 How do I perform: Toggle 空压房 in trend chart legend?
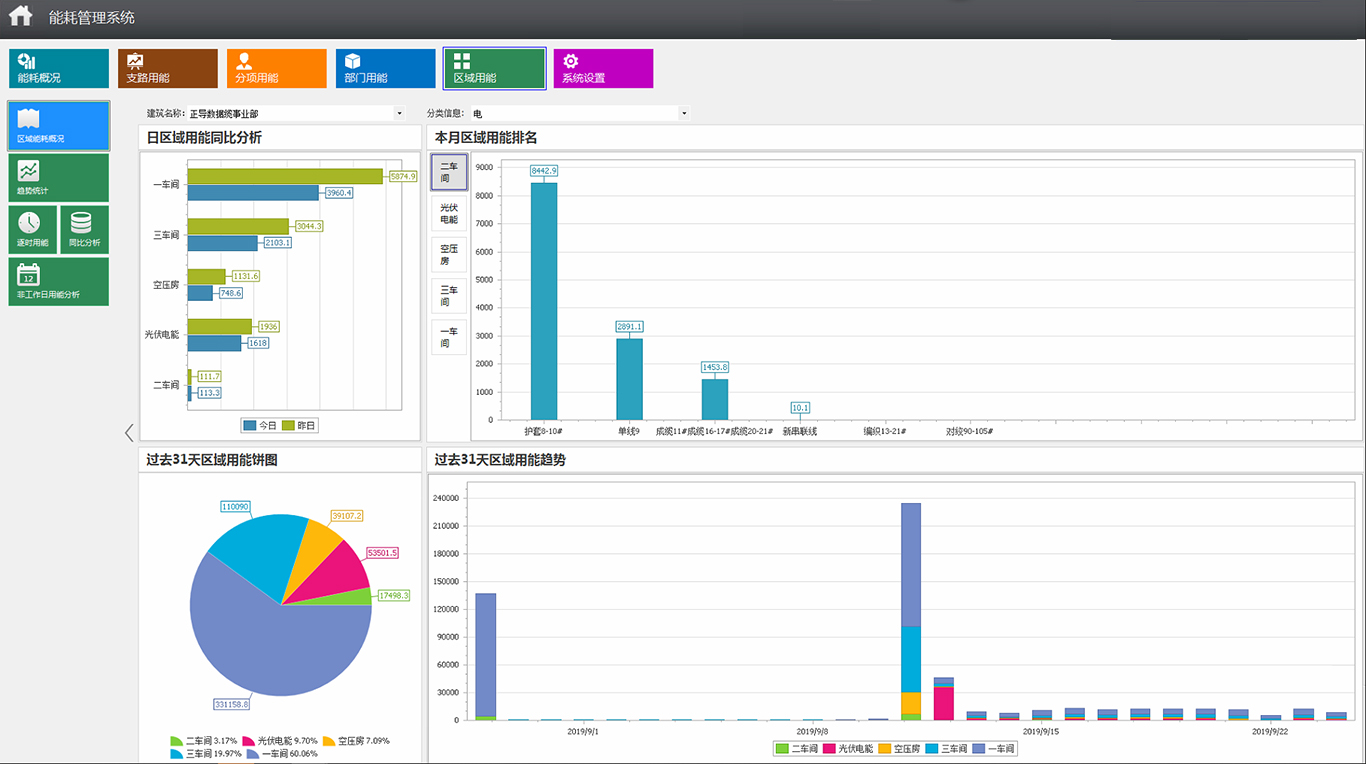[x=900, y=748]
